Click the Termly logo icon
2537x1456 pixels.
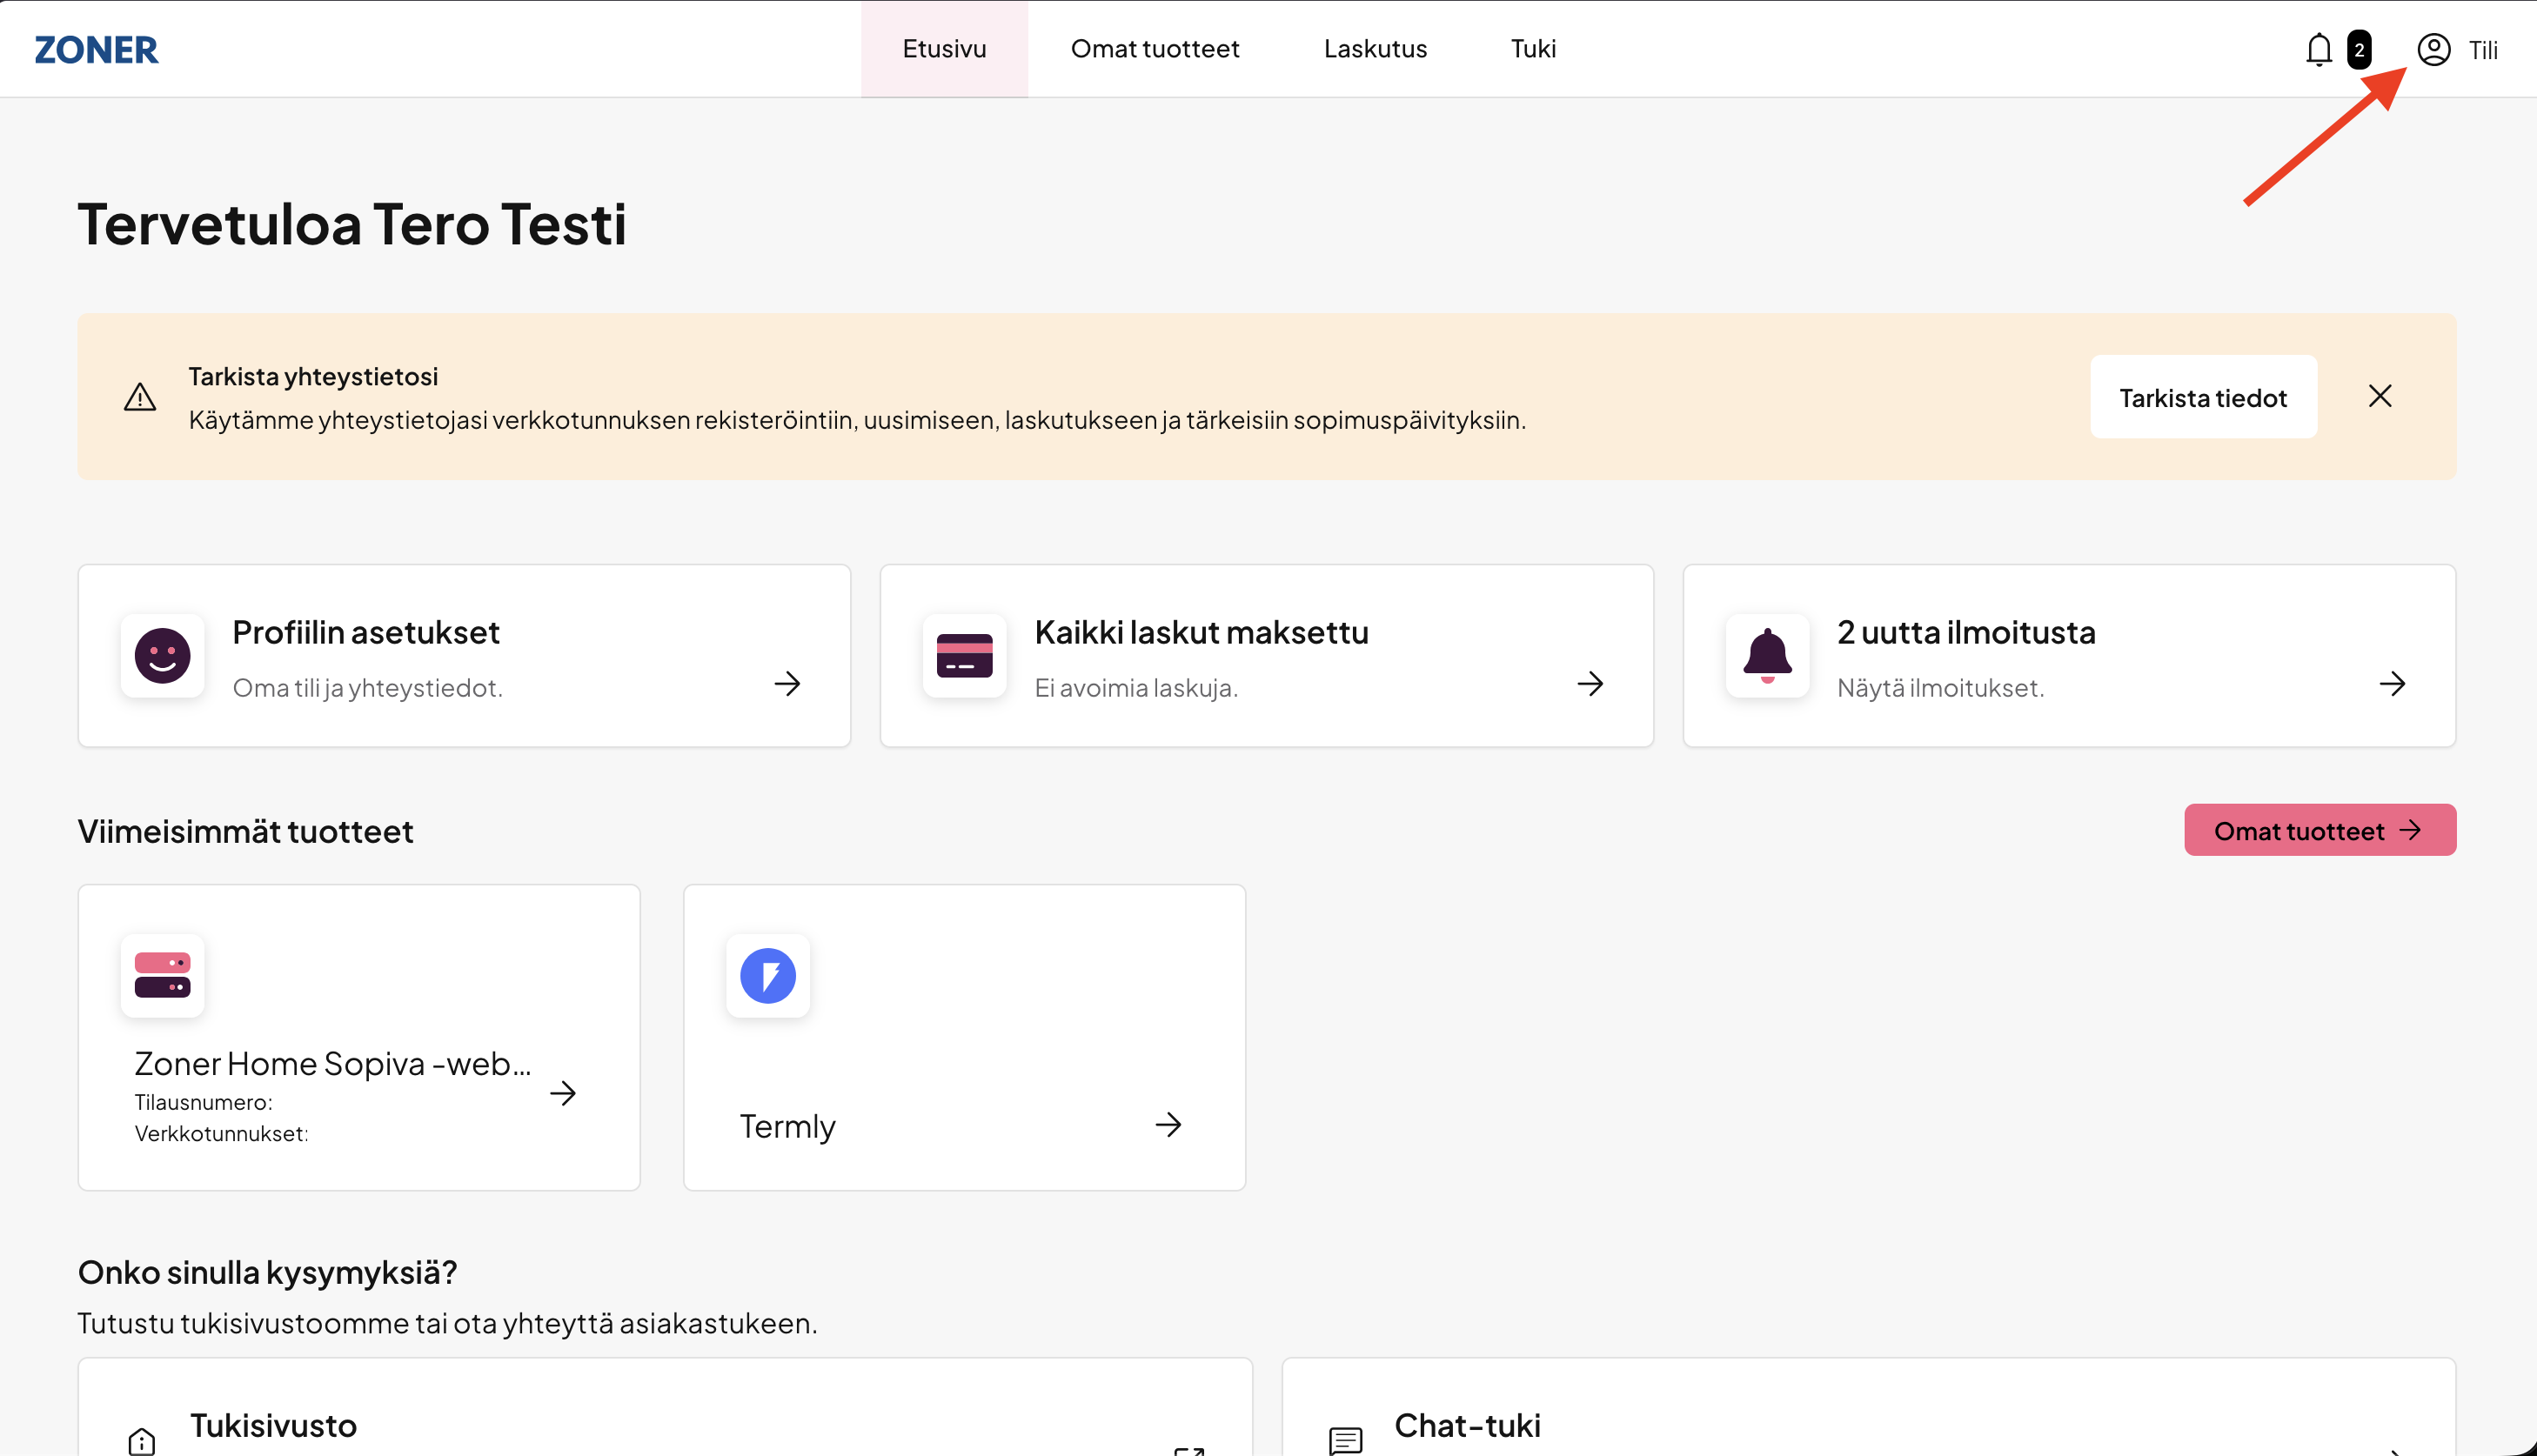(768, 975)
